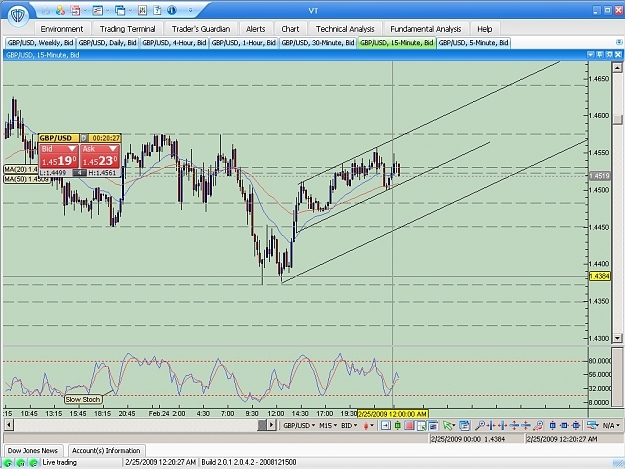Click the red square icon in chart toolbar
This screenshot has width=625, height=469.
409,426
